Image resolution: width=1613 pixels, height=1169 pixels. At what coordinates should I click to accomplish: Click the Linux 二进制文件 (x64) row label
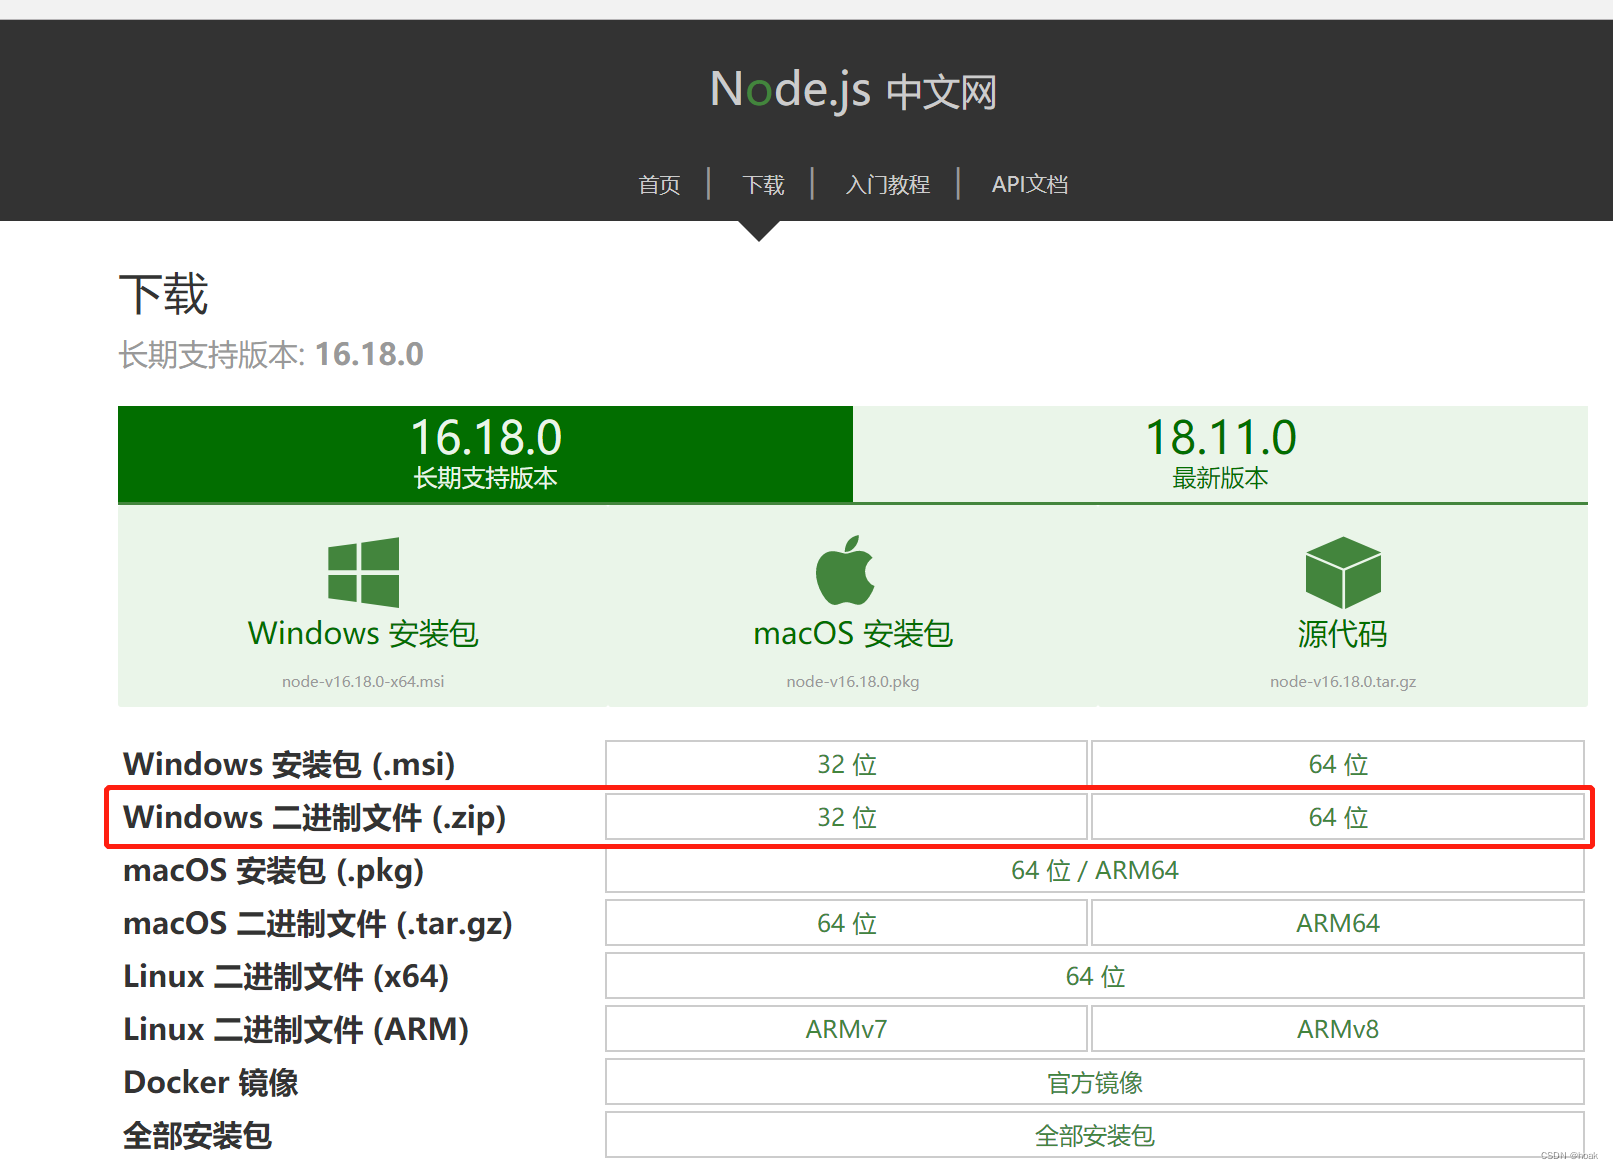click(x=286, y=976)
